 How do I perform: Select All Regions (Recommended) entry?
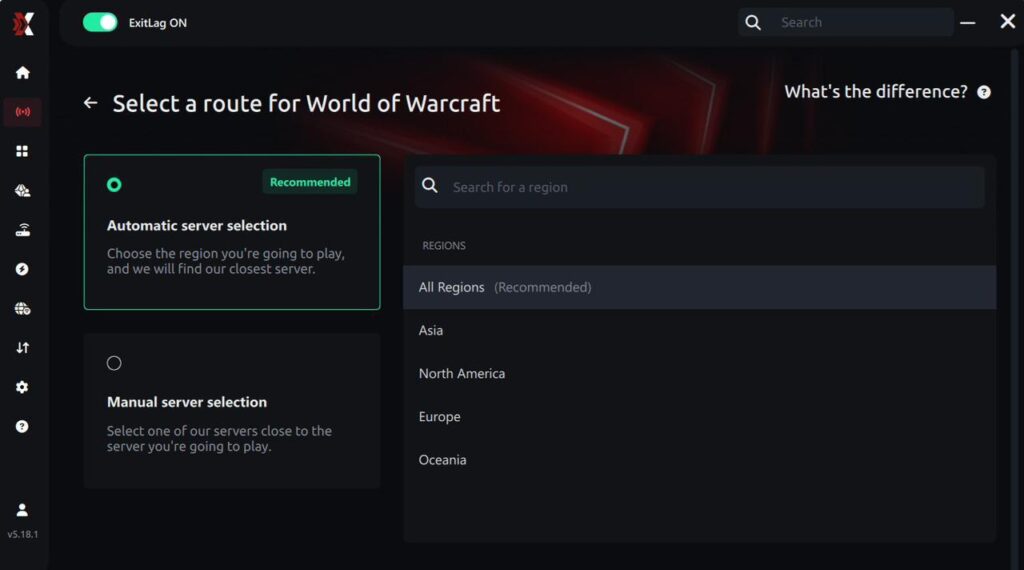click(x=699, y=287)
